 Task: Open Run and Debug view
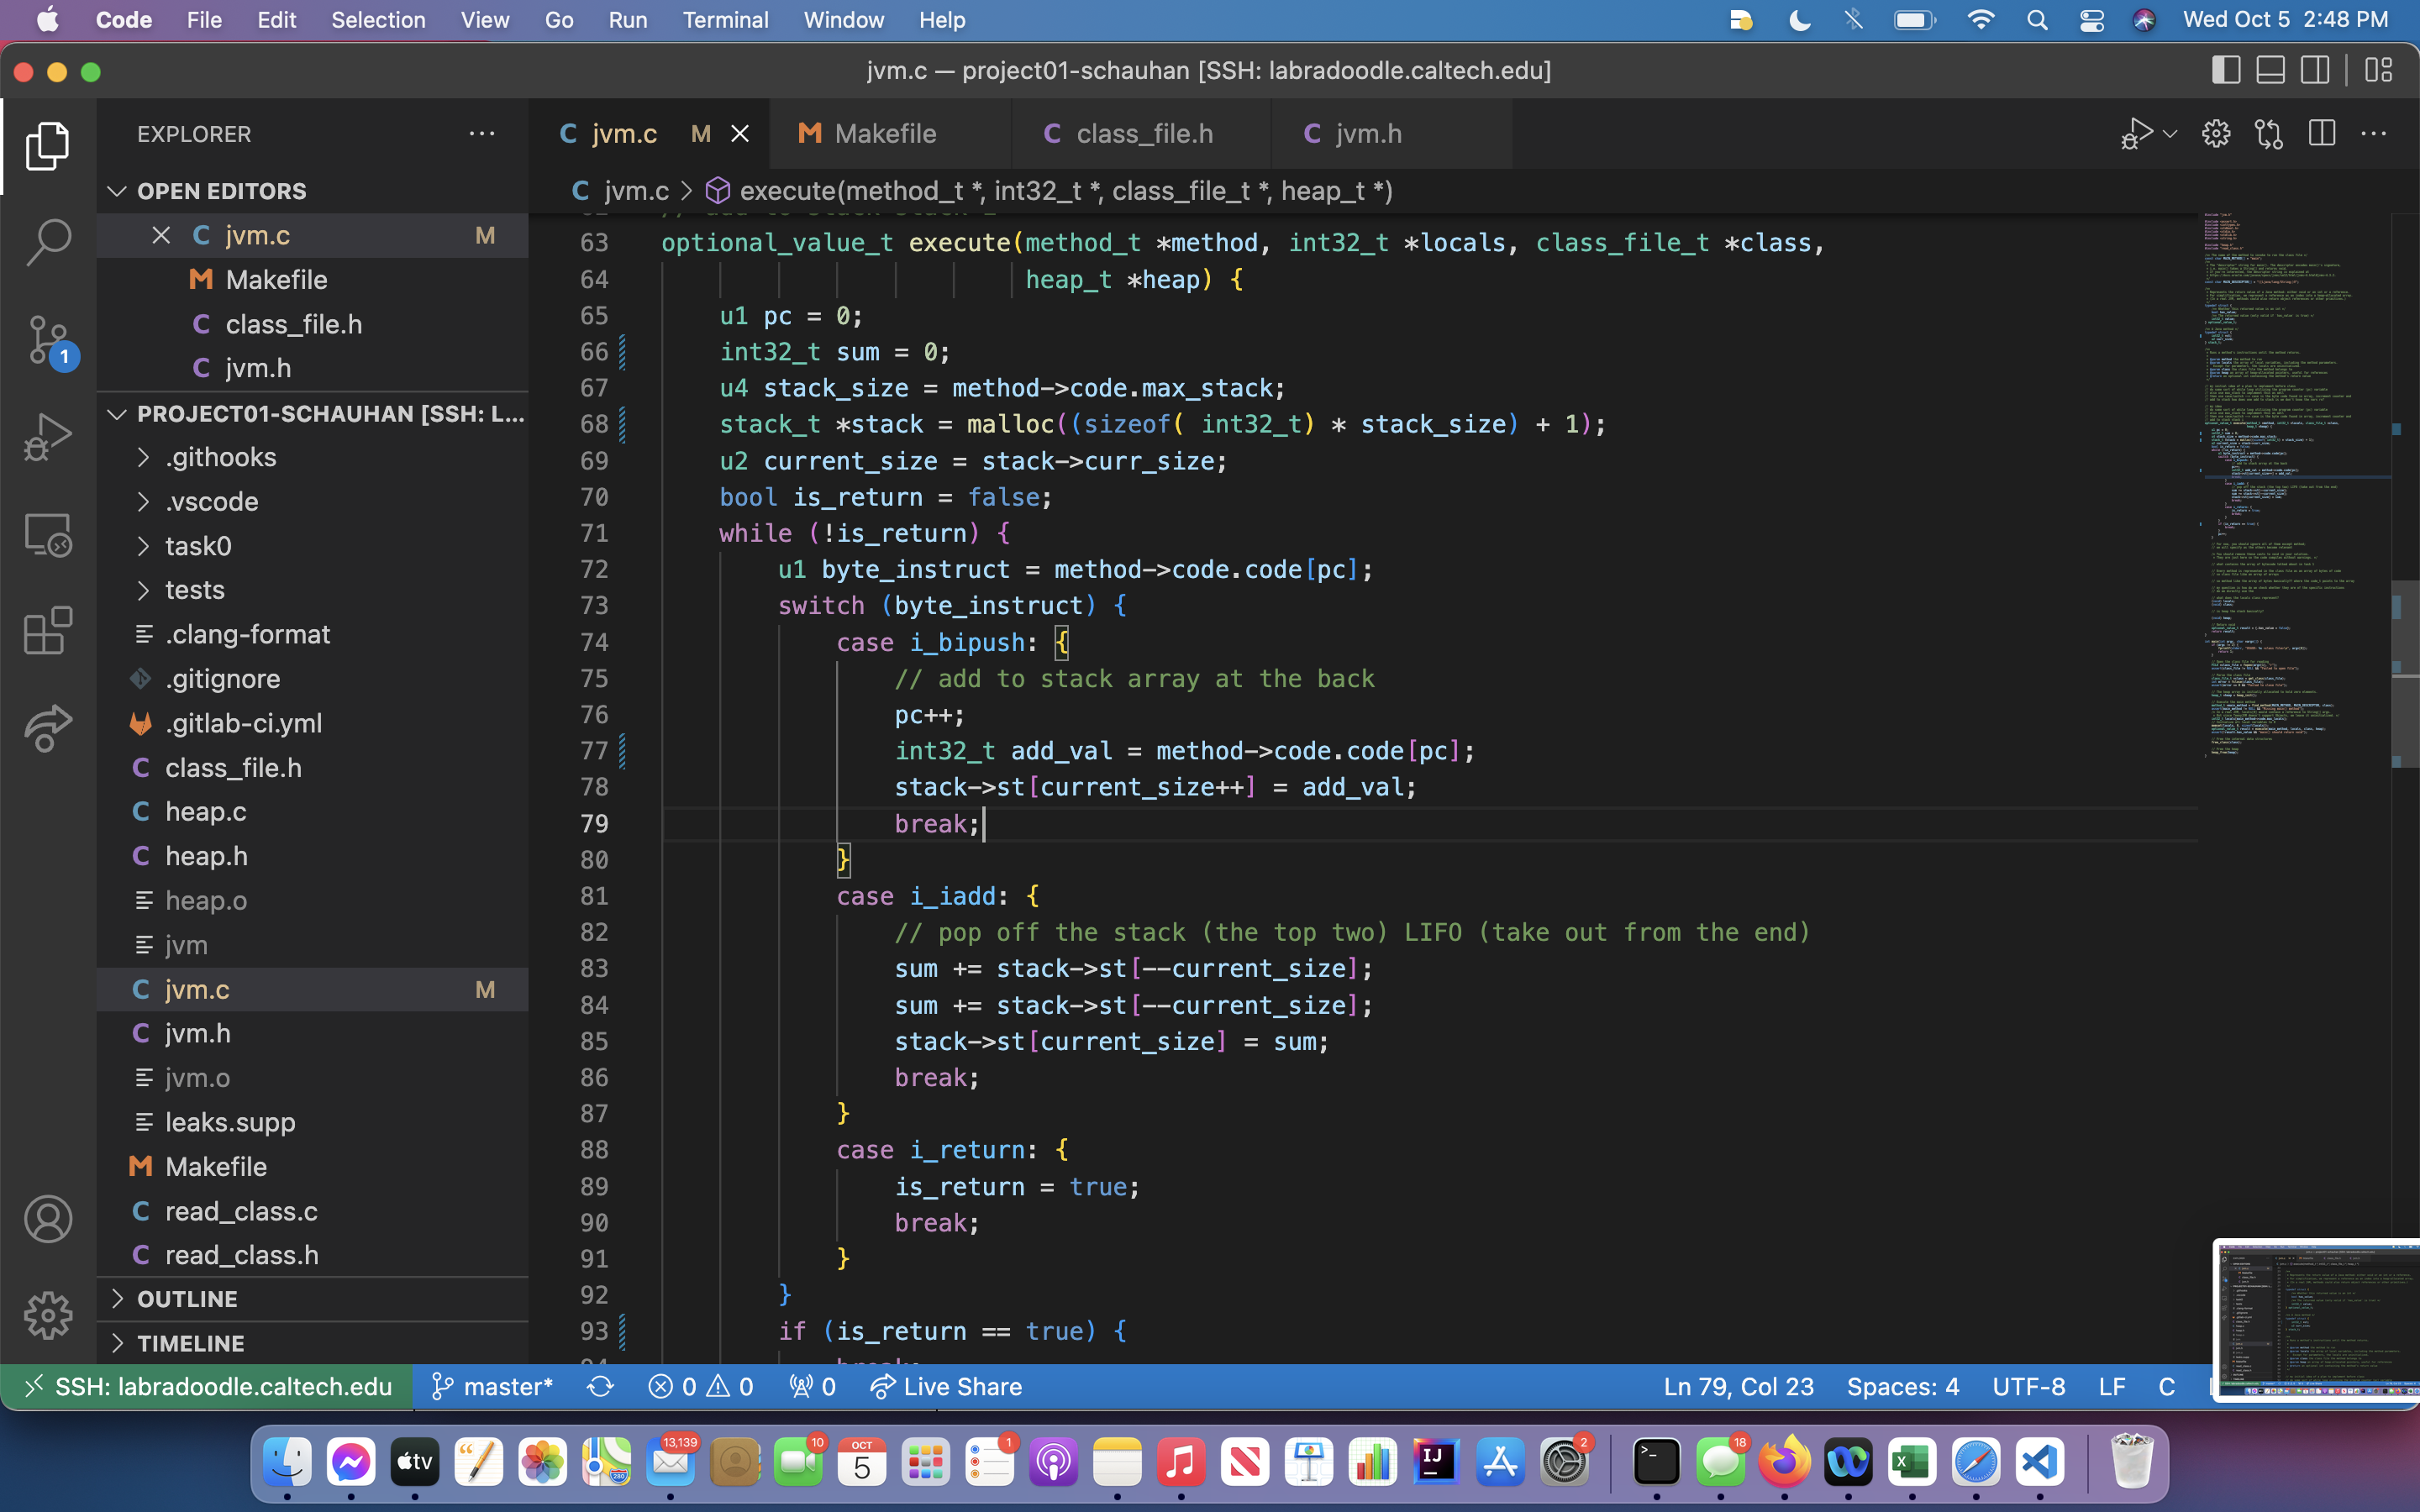[x=48, y=437]
